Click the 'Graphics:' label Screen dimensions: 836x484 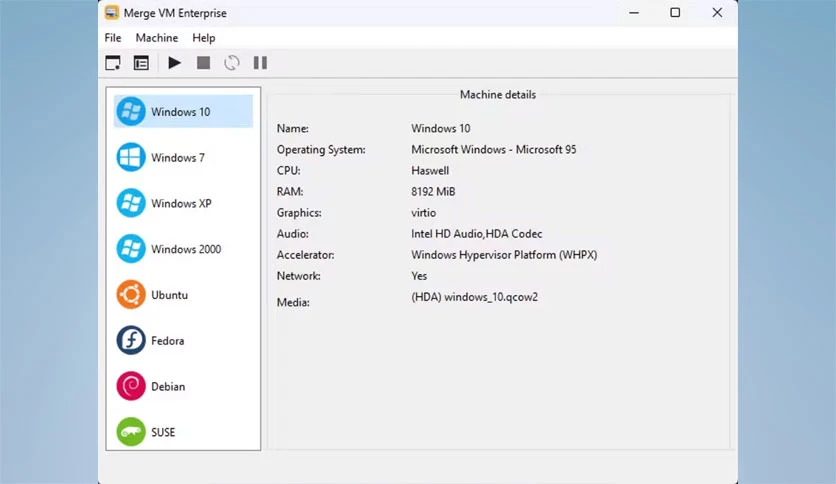[299, 213]
